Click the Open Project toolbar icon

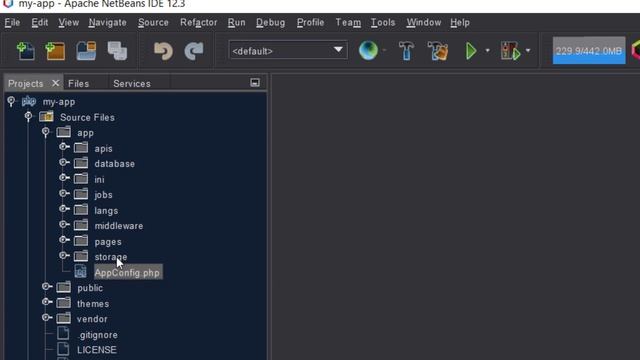tap(86, 51)
